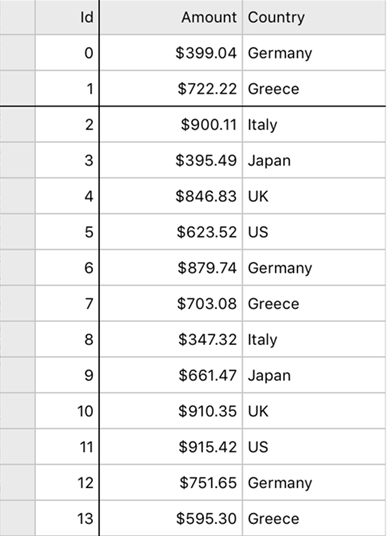The height and width of the screenshot is (536, 387).
Task: Click the UK cell beside $846.83
Action: click(314, 196)
